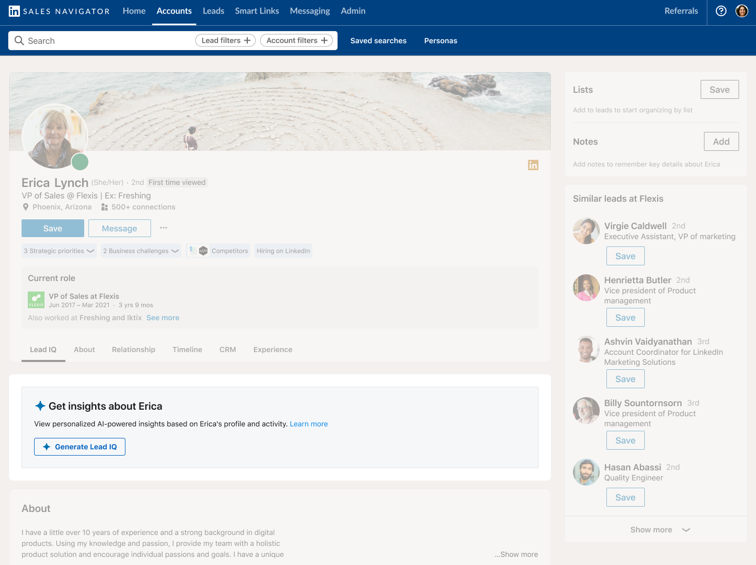Image resolution: width=756 pixels, height=565 pixels.
Task: Open the help question mark icon
Action: (x=721, y=11)
